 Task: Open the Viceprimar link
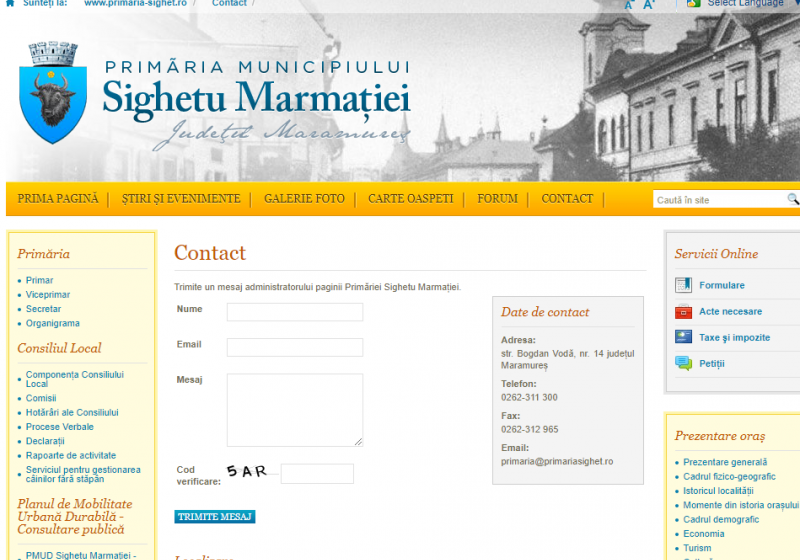47,294
